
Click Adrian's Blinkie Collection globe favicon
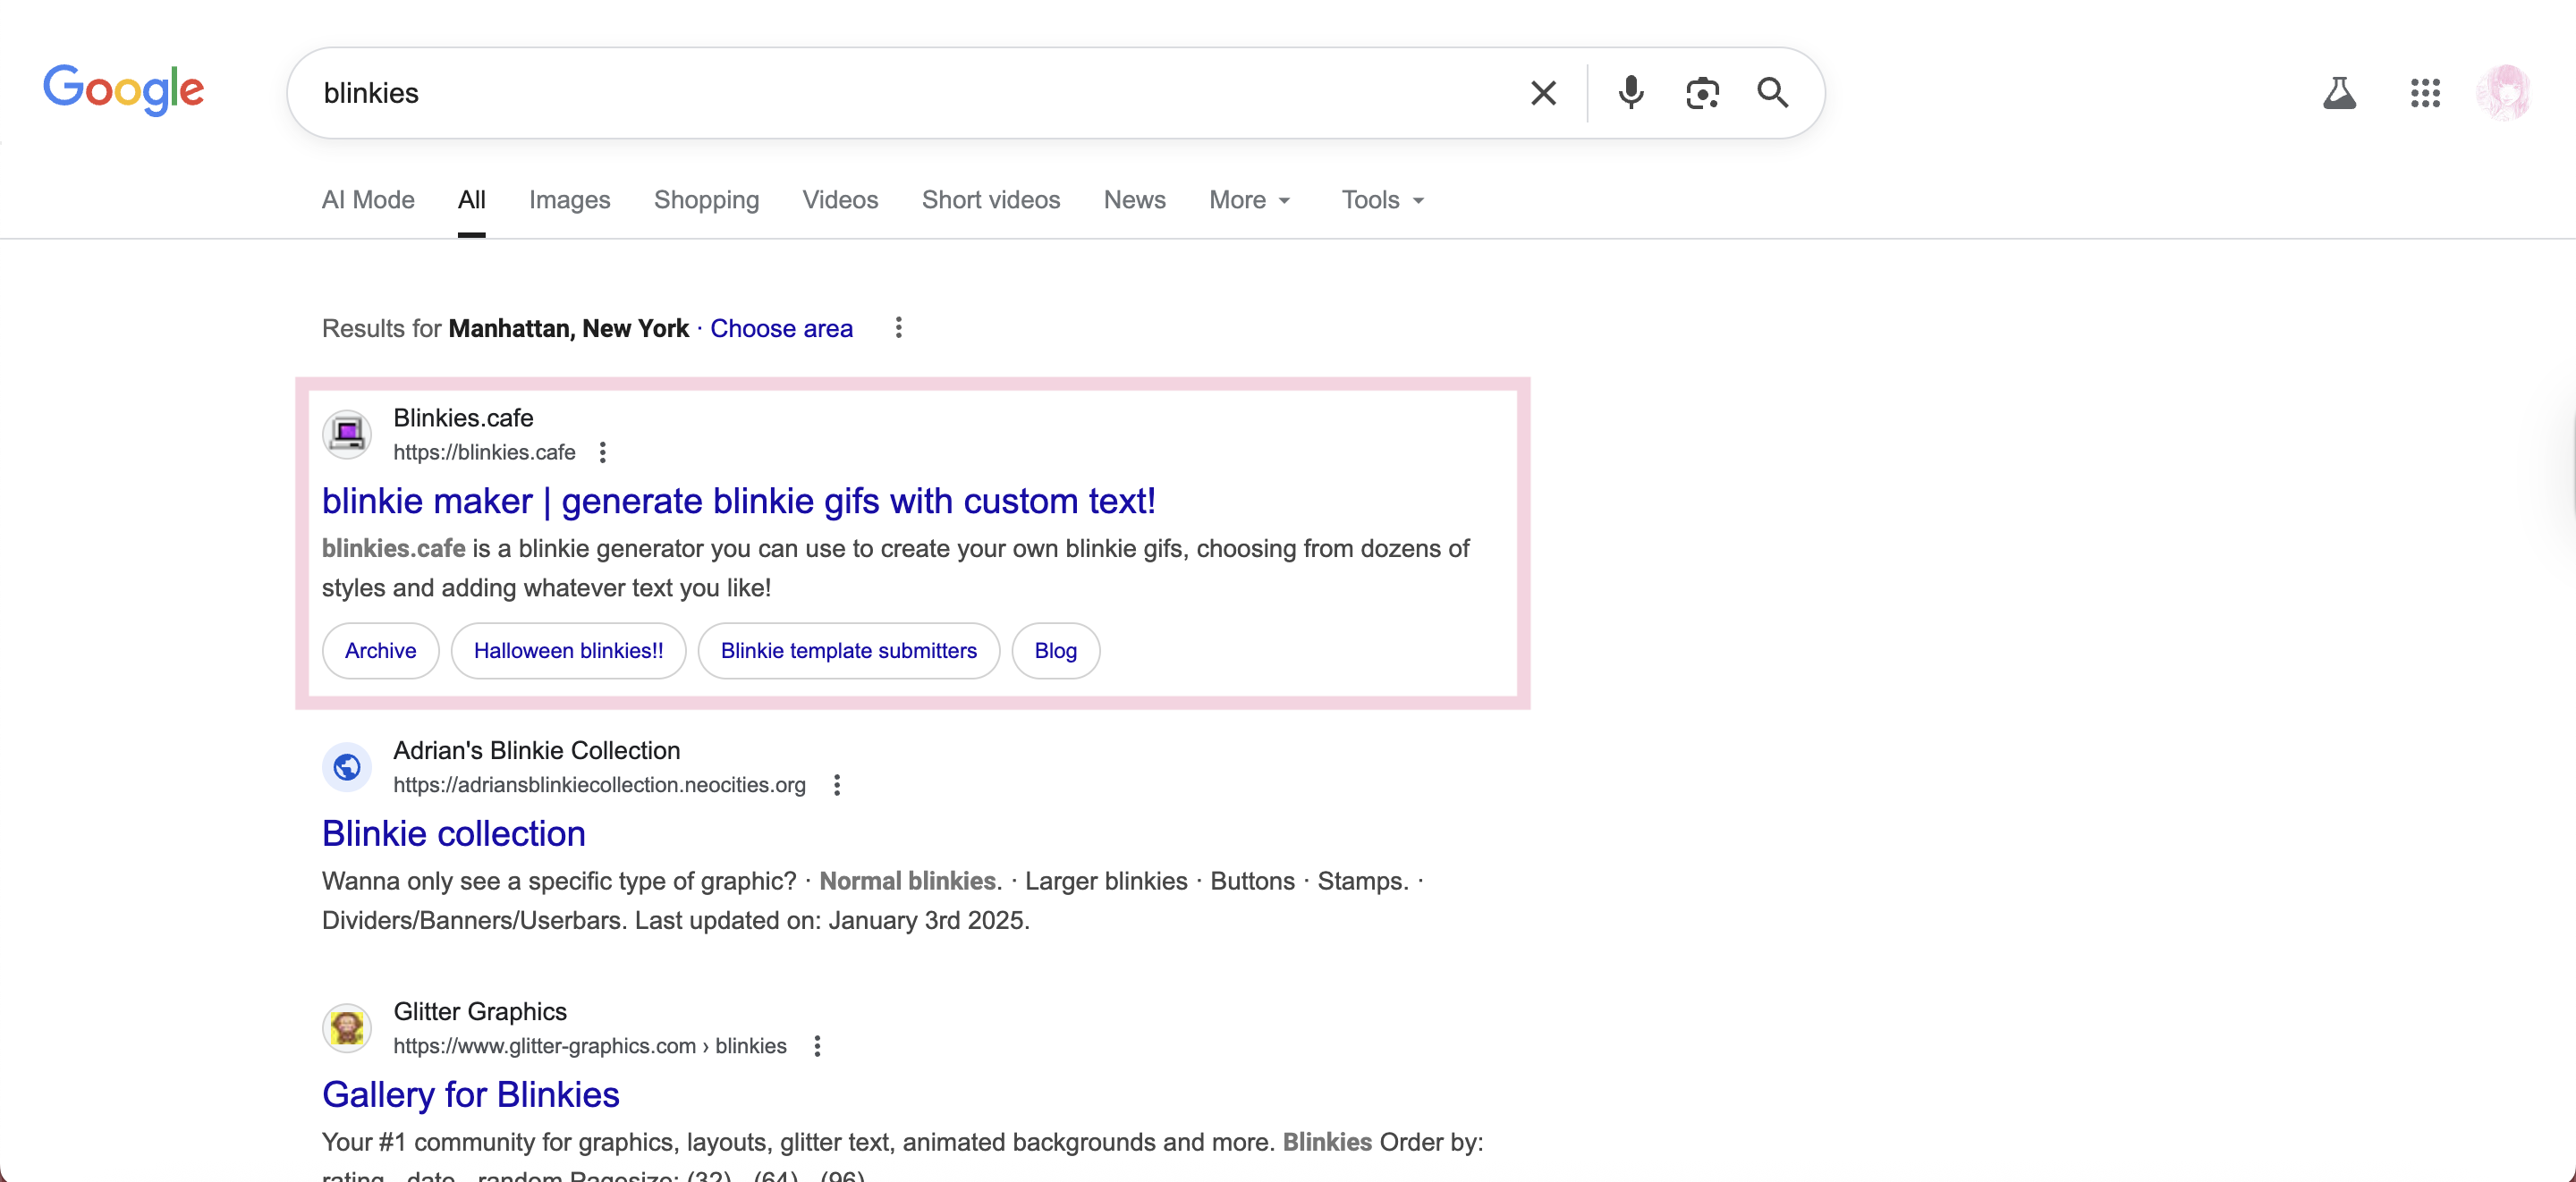(346, 767)
